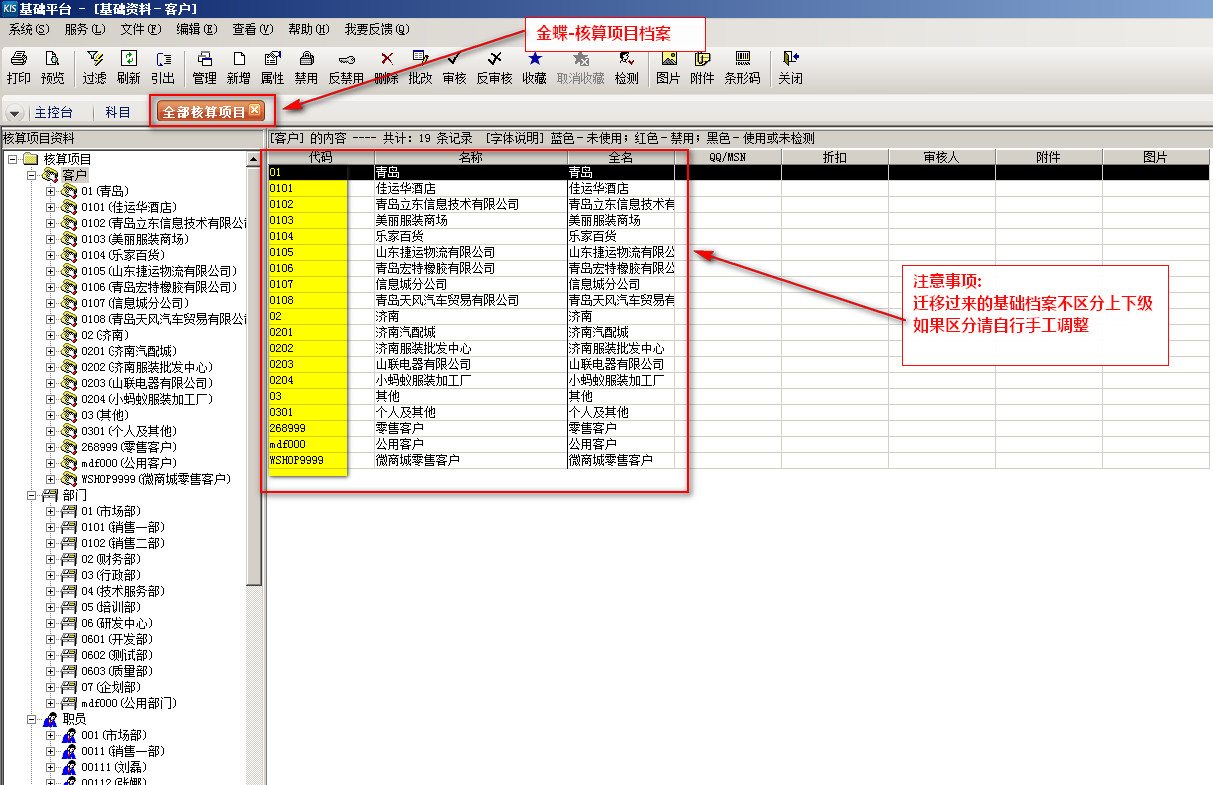The height and width of the screenshot is (785, 1213).
Task: Click the 代码 column header
Action: [x=320, y=157]
